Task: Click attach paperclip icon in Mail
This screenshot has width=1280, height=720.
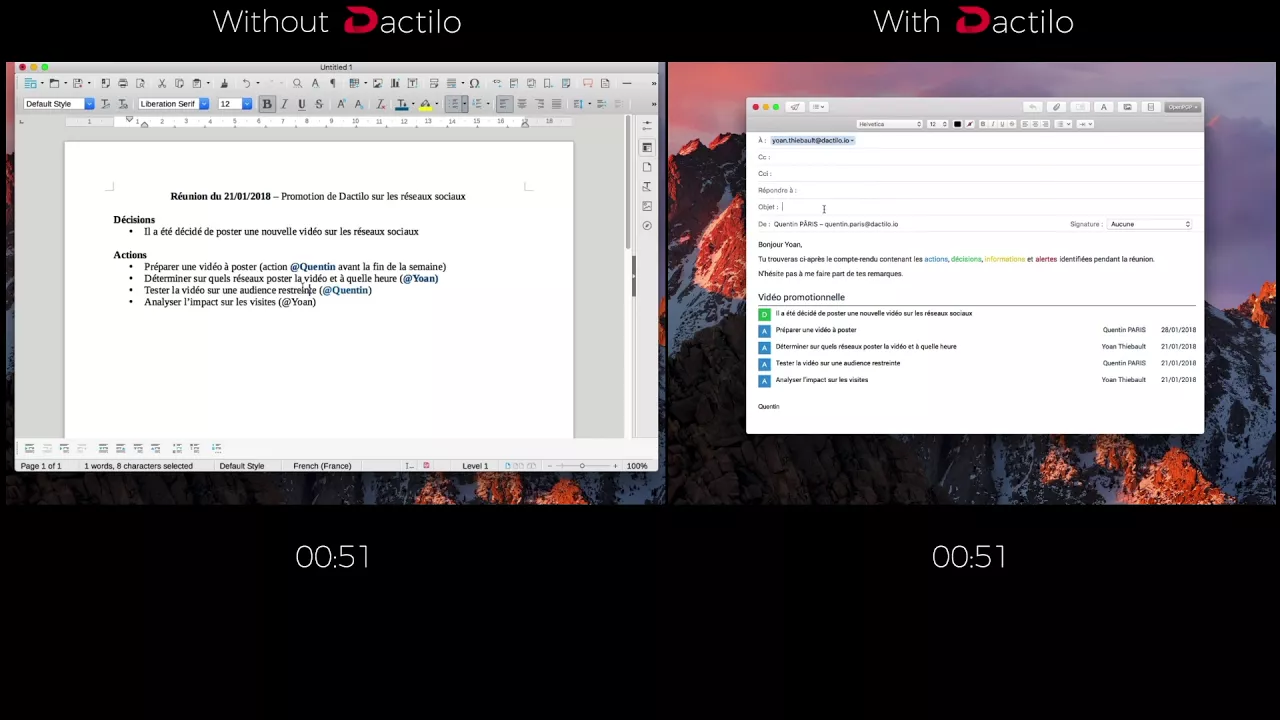Action: pyautogui.click(x=1056, y=107)
